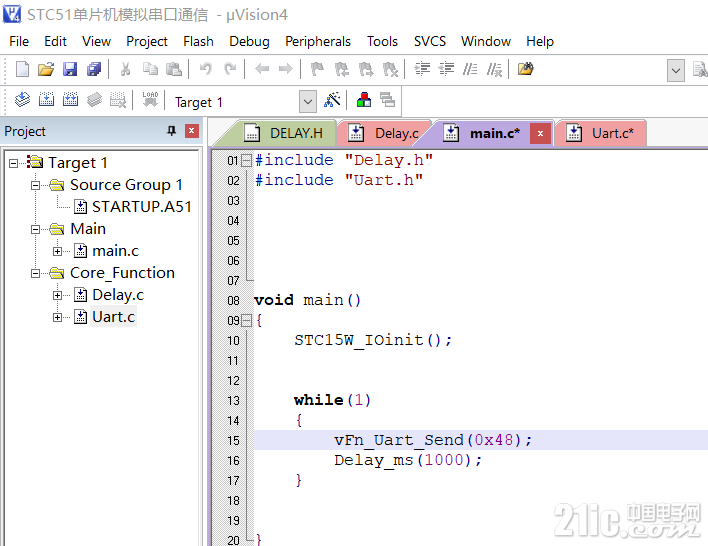Image resolution: width=708 pixels, height=546 pixels.
Task: Expand the Delay.c file node
Action: click(57, 295)
